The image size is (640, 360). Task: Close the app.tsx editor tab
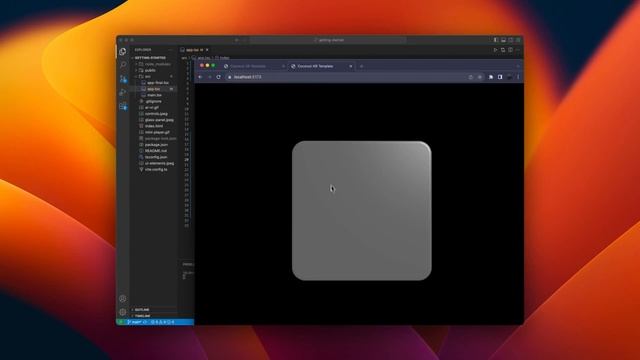[x=207, y=50]
